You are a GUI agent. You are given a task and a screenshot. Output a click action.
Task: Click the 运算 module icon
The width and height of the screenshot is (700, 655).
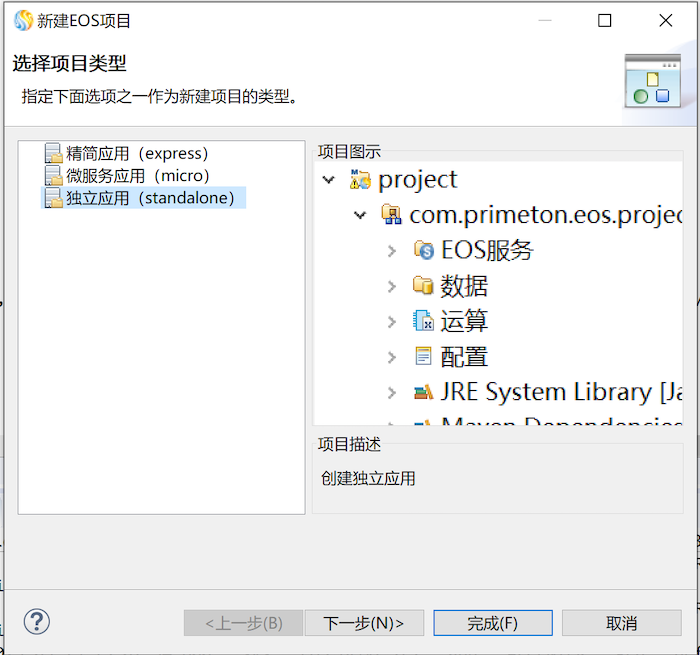click(424, 321)
